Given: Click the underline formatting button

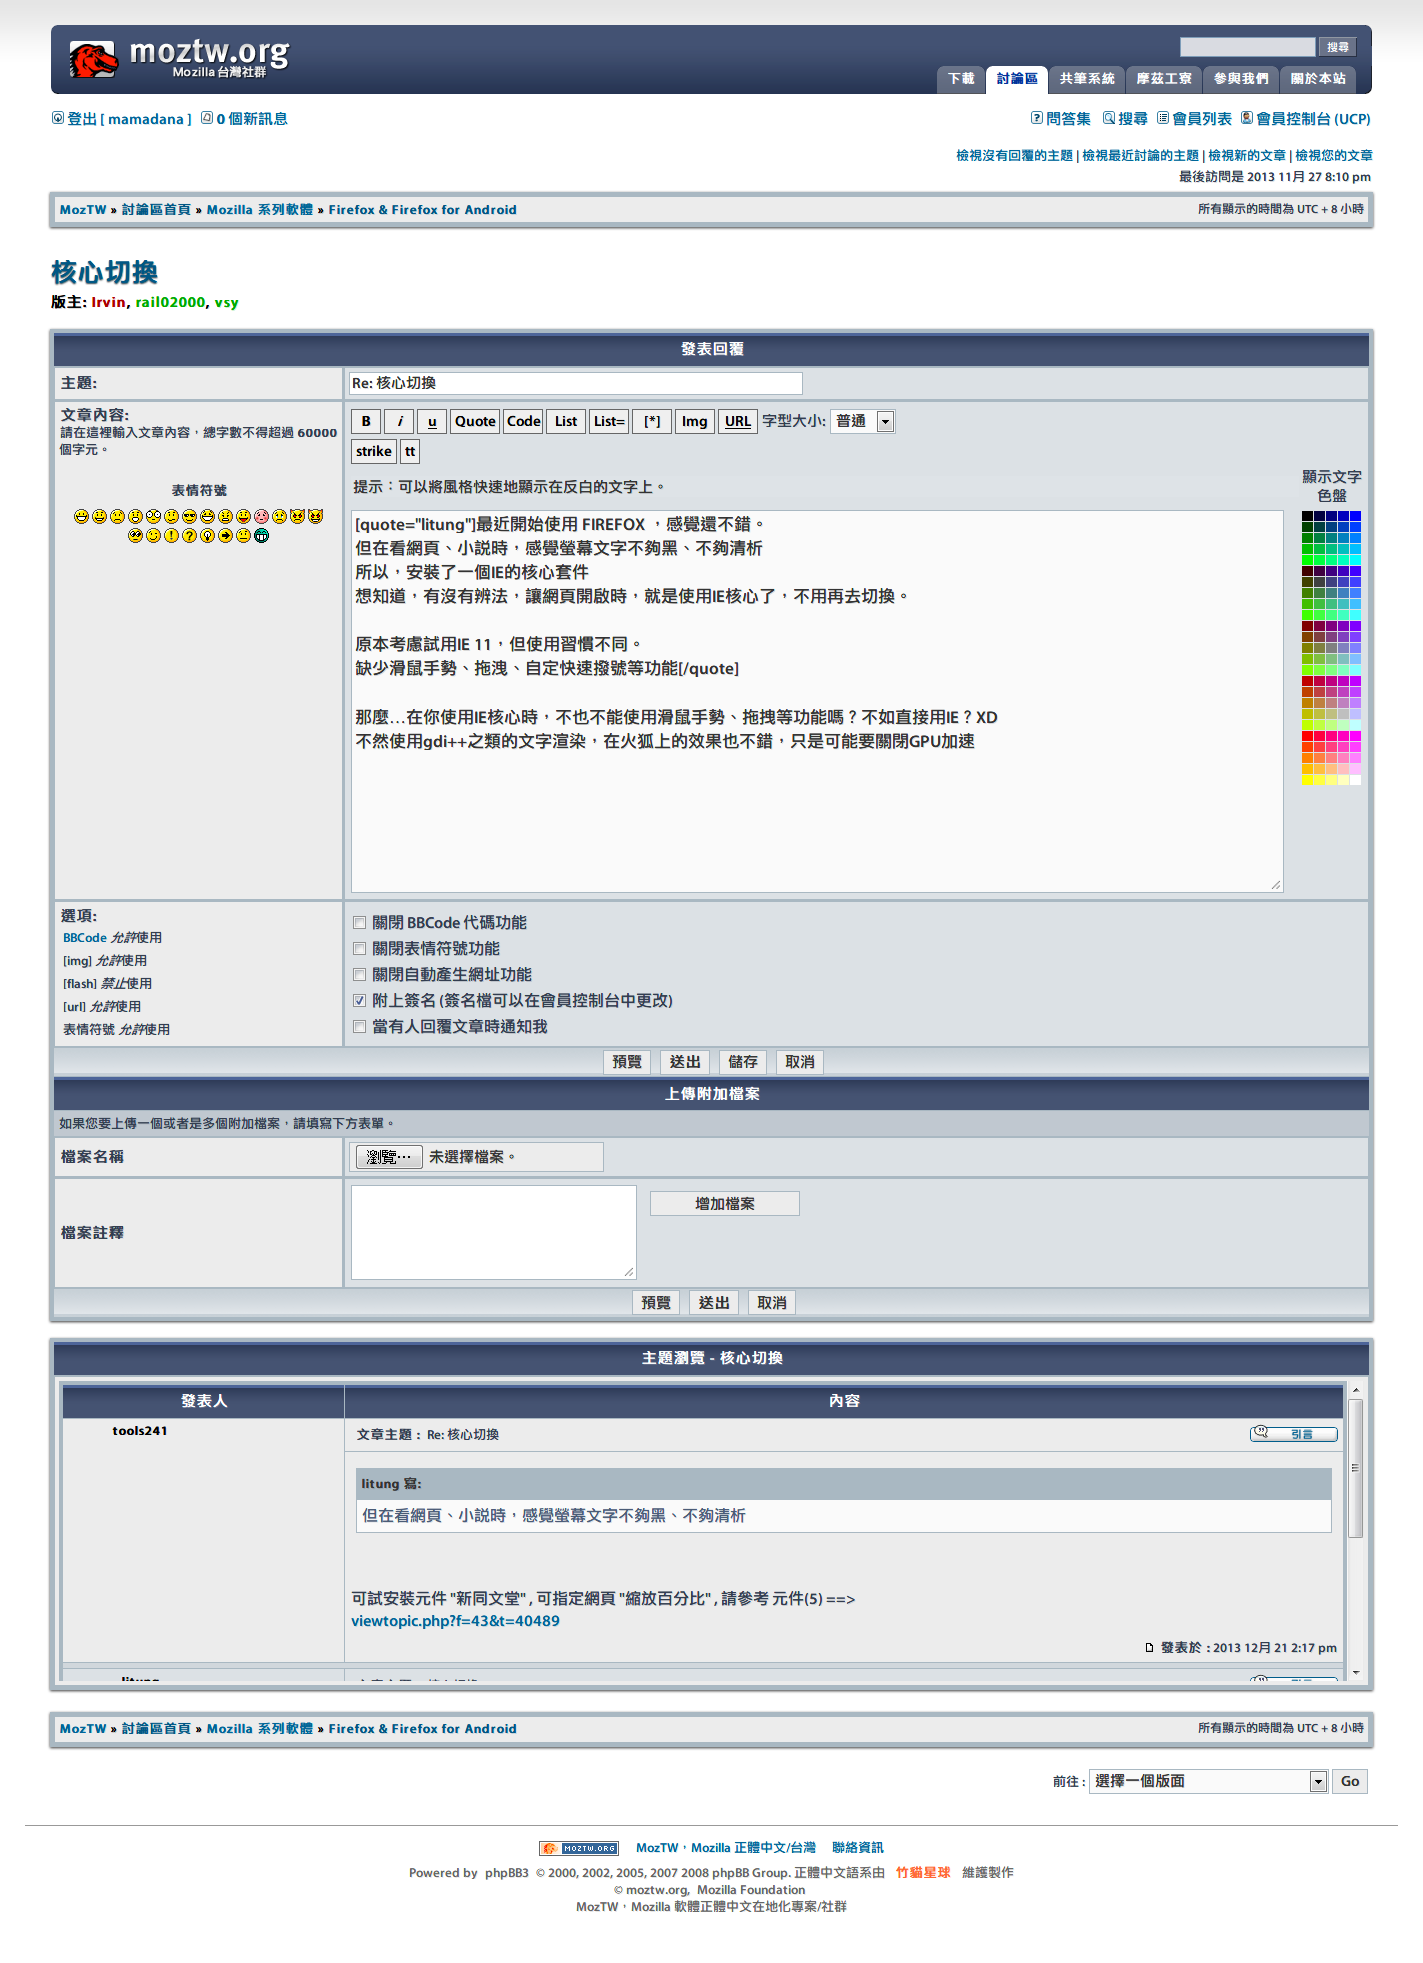Looking at the screenshot, I should point(432,421).
